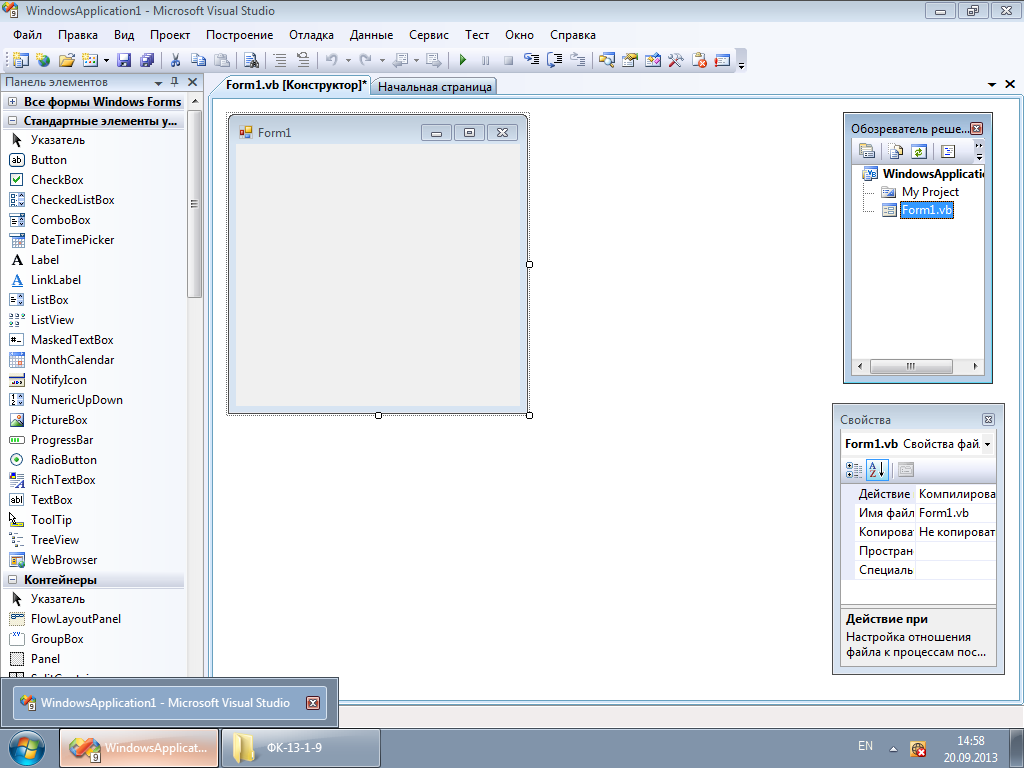This screenshot has width=1024, height=768.
Task: Open the ФК-13-1-9 folder on the taskbar
Action: [300, 748]
